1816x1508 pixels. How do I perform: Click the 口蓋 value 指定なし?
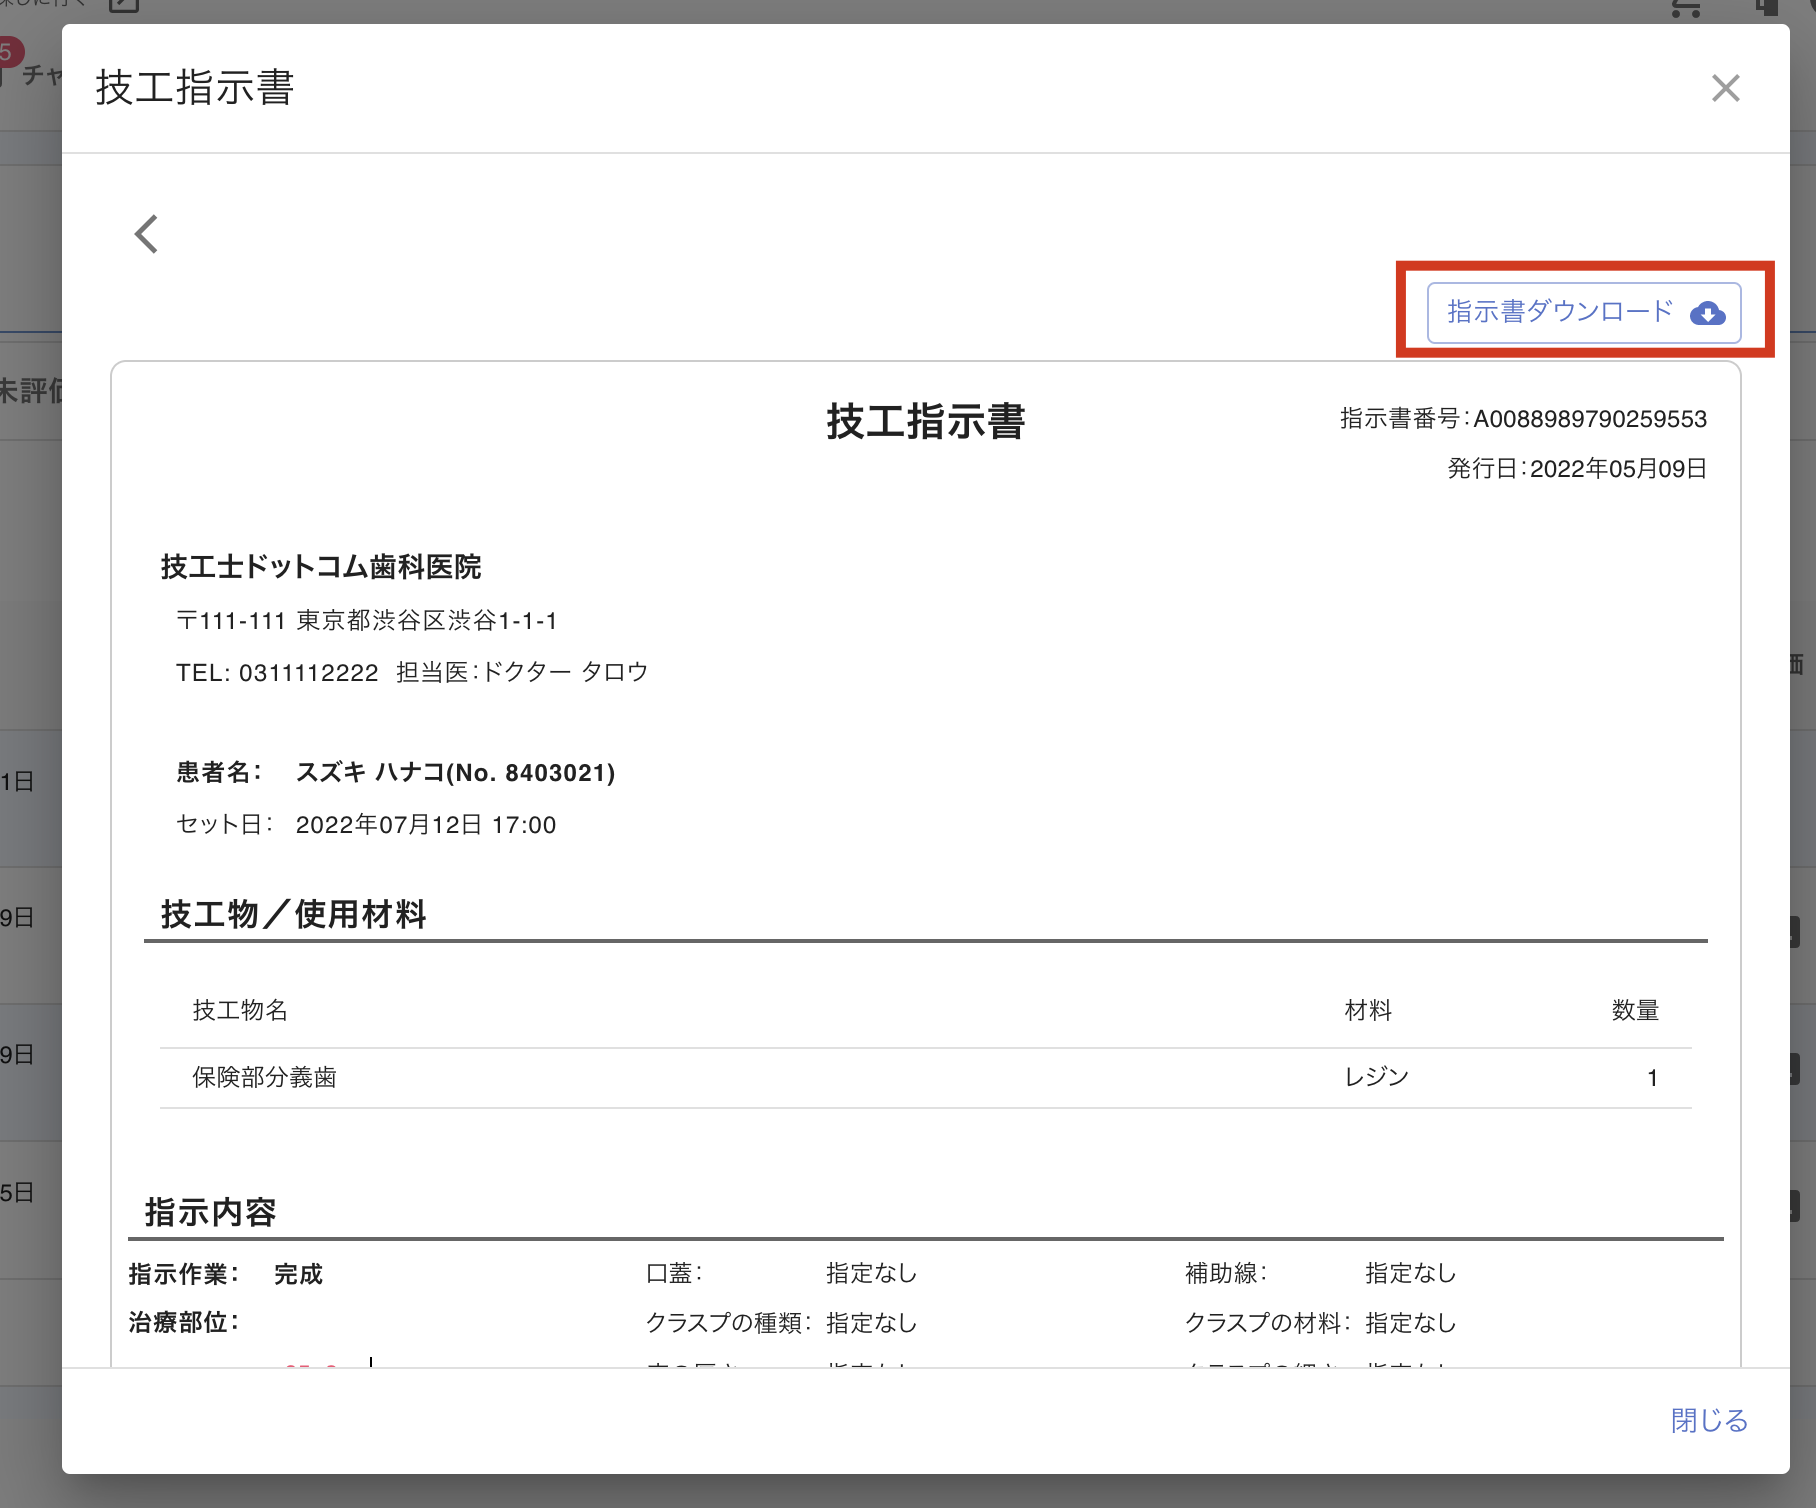coord(871,1273)
